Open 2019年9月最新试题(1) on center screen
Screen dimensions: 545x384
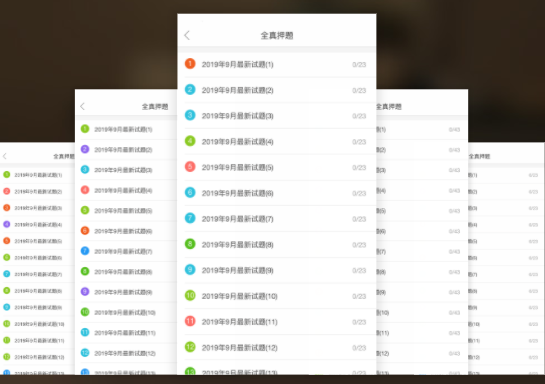[277, 64]
